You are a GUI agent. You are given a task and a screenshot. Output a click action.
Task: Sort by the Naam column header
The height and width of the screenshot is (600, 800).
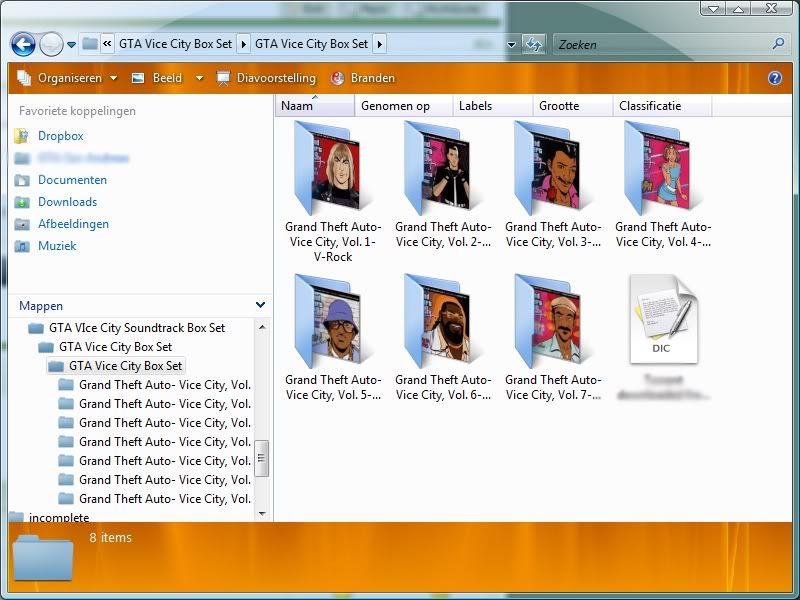coord(315,106)
